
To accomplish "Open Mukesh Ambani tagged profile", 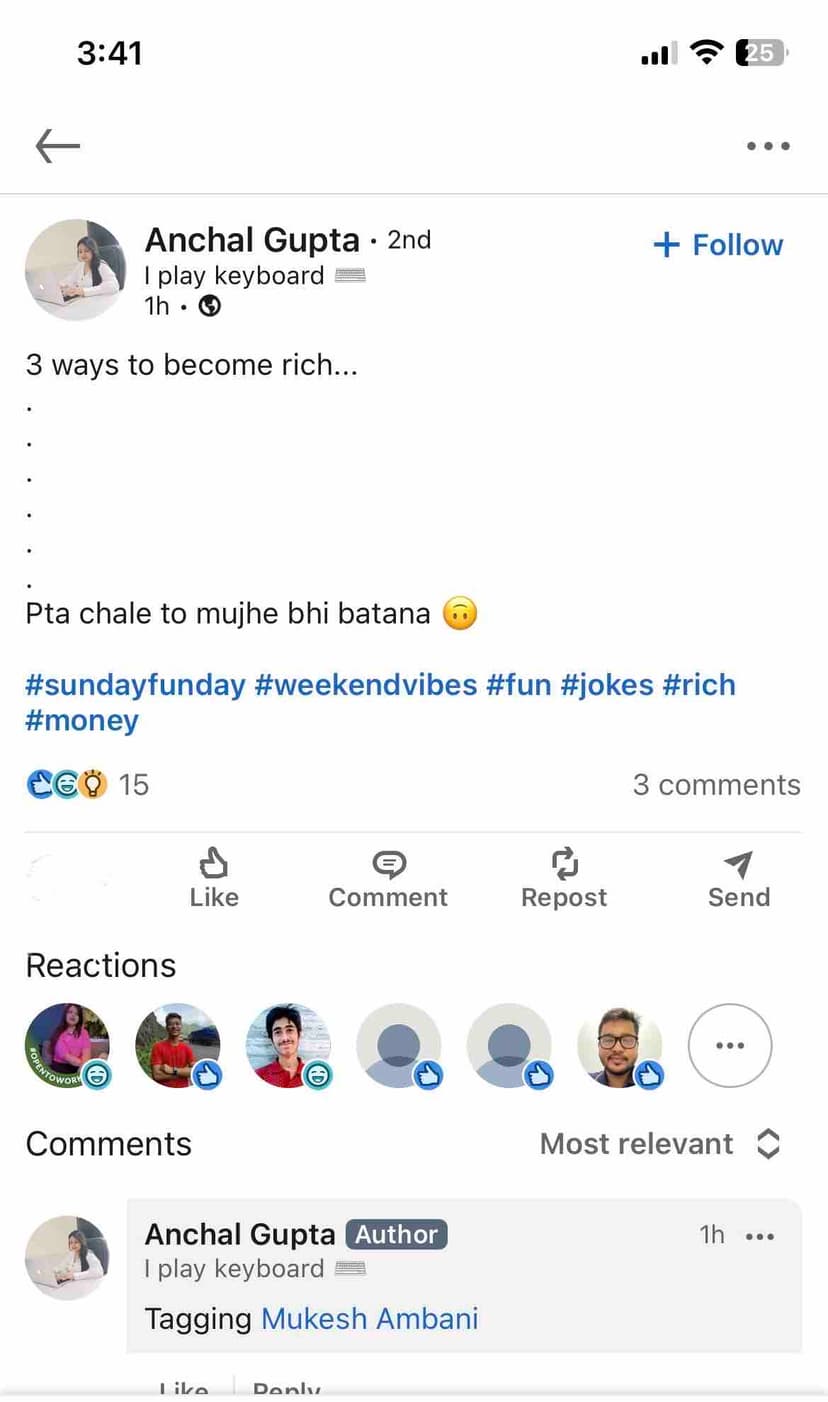I will (369, 1319).
